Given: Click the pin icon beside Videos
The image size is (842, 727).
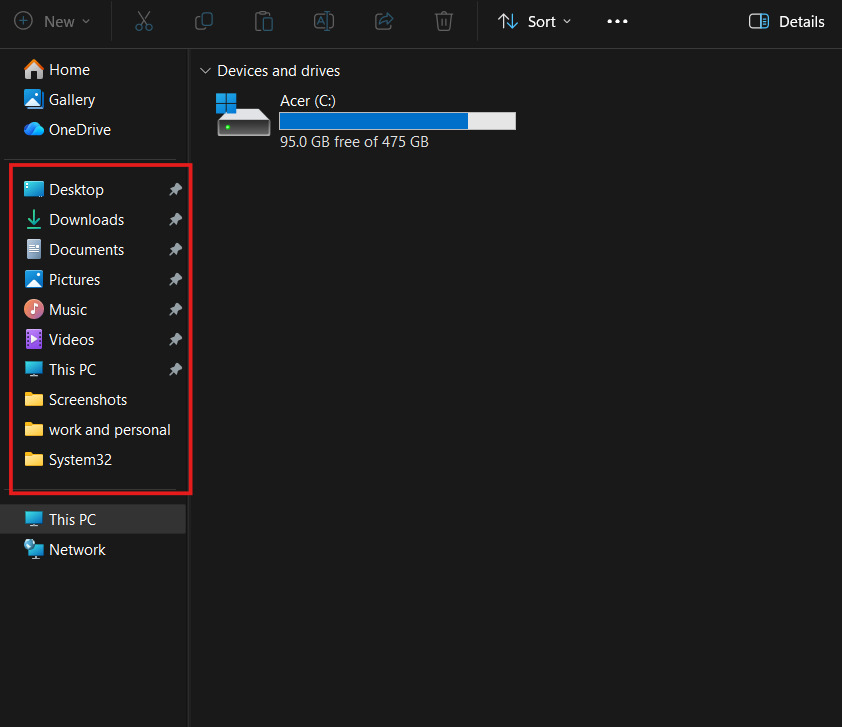Looking at the screenshot, I should 175,340.
